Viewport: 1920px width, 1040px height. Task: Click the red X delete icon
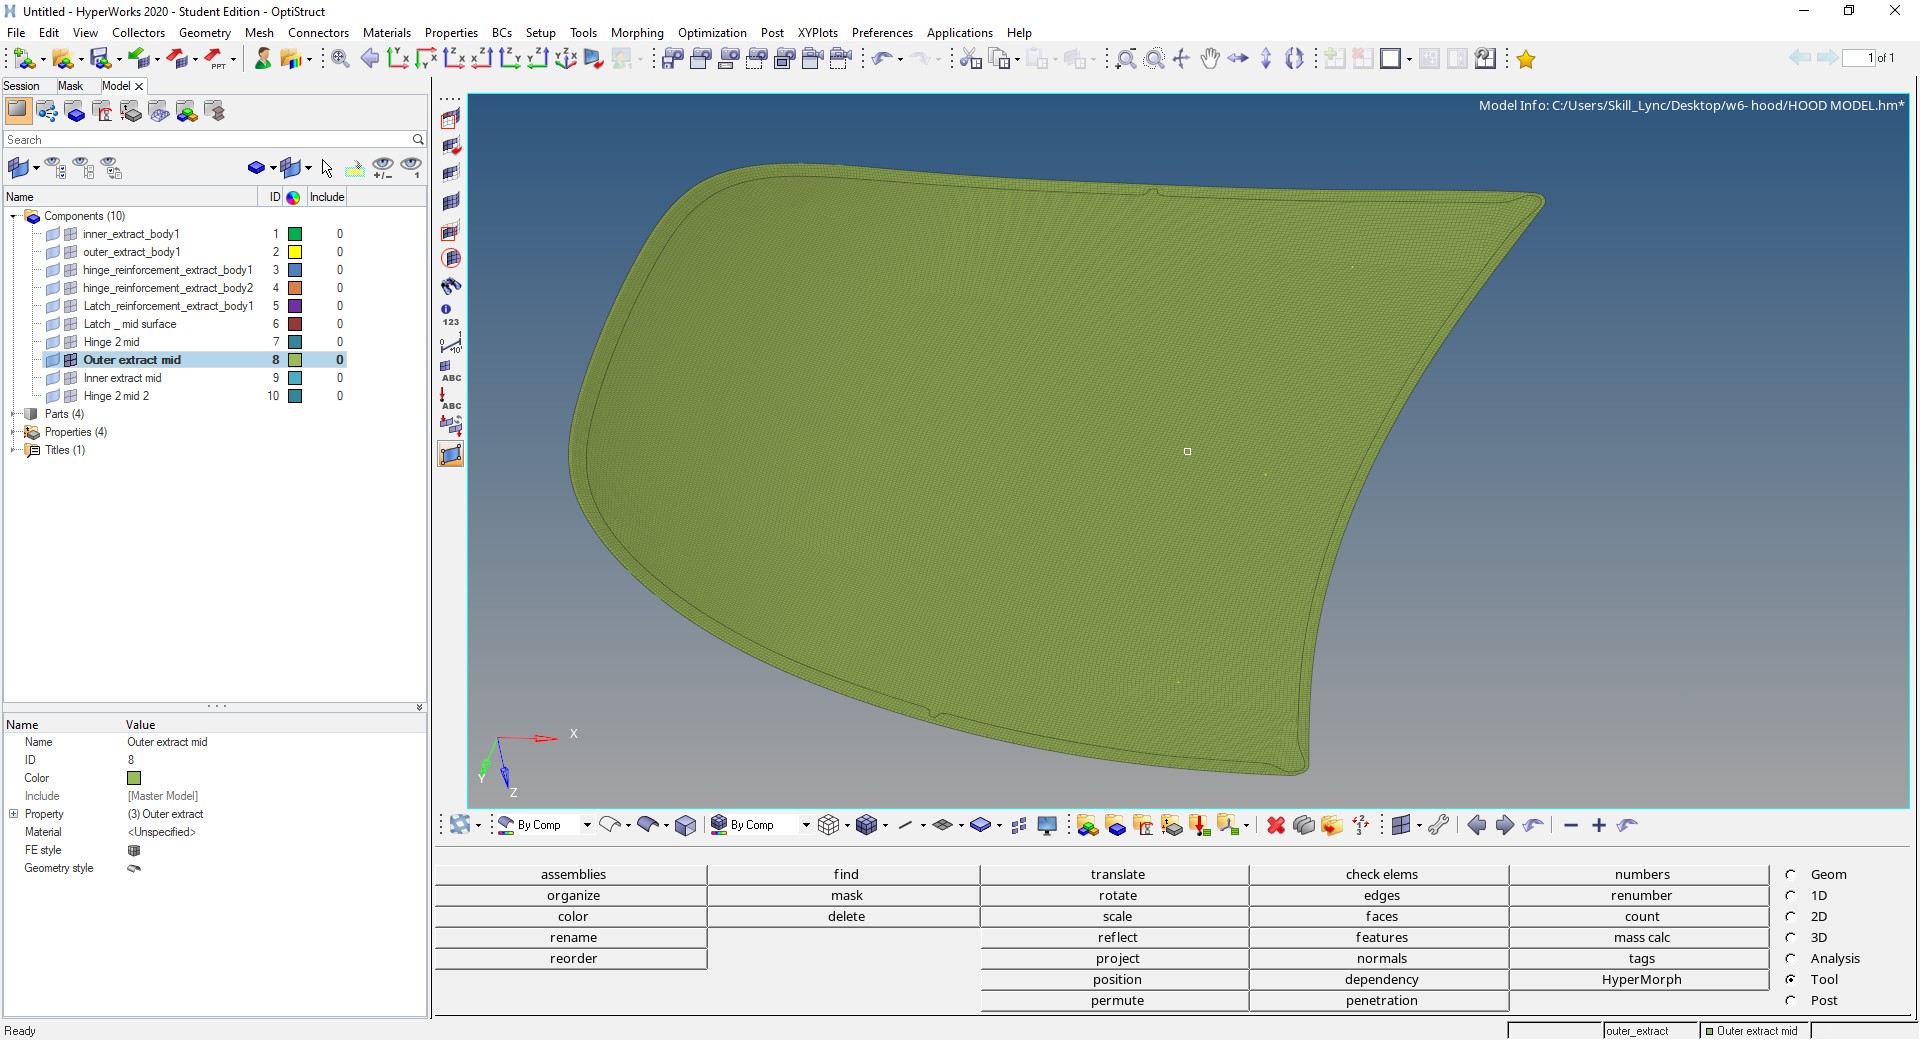(1275, 825)
